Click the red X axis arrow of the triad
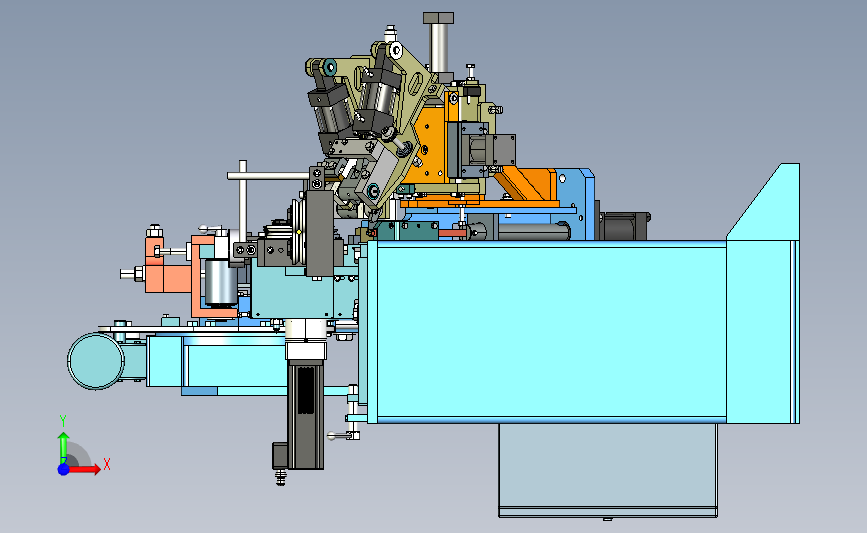 (x=83, y=469)
